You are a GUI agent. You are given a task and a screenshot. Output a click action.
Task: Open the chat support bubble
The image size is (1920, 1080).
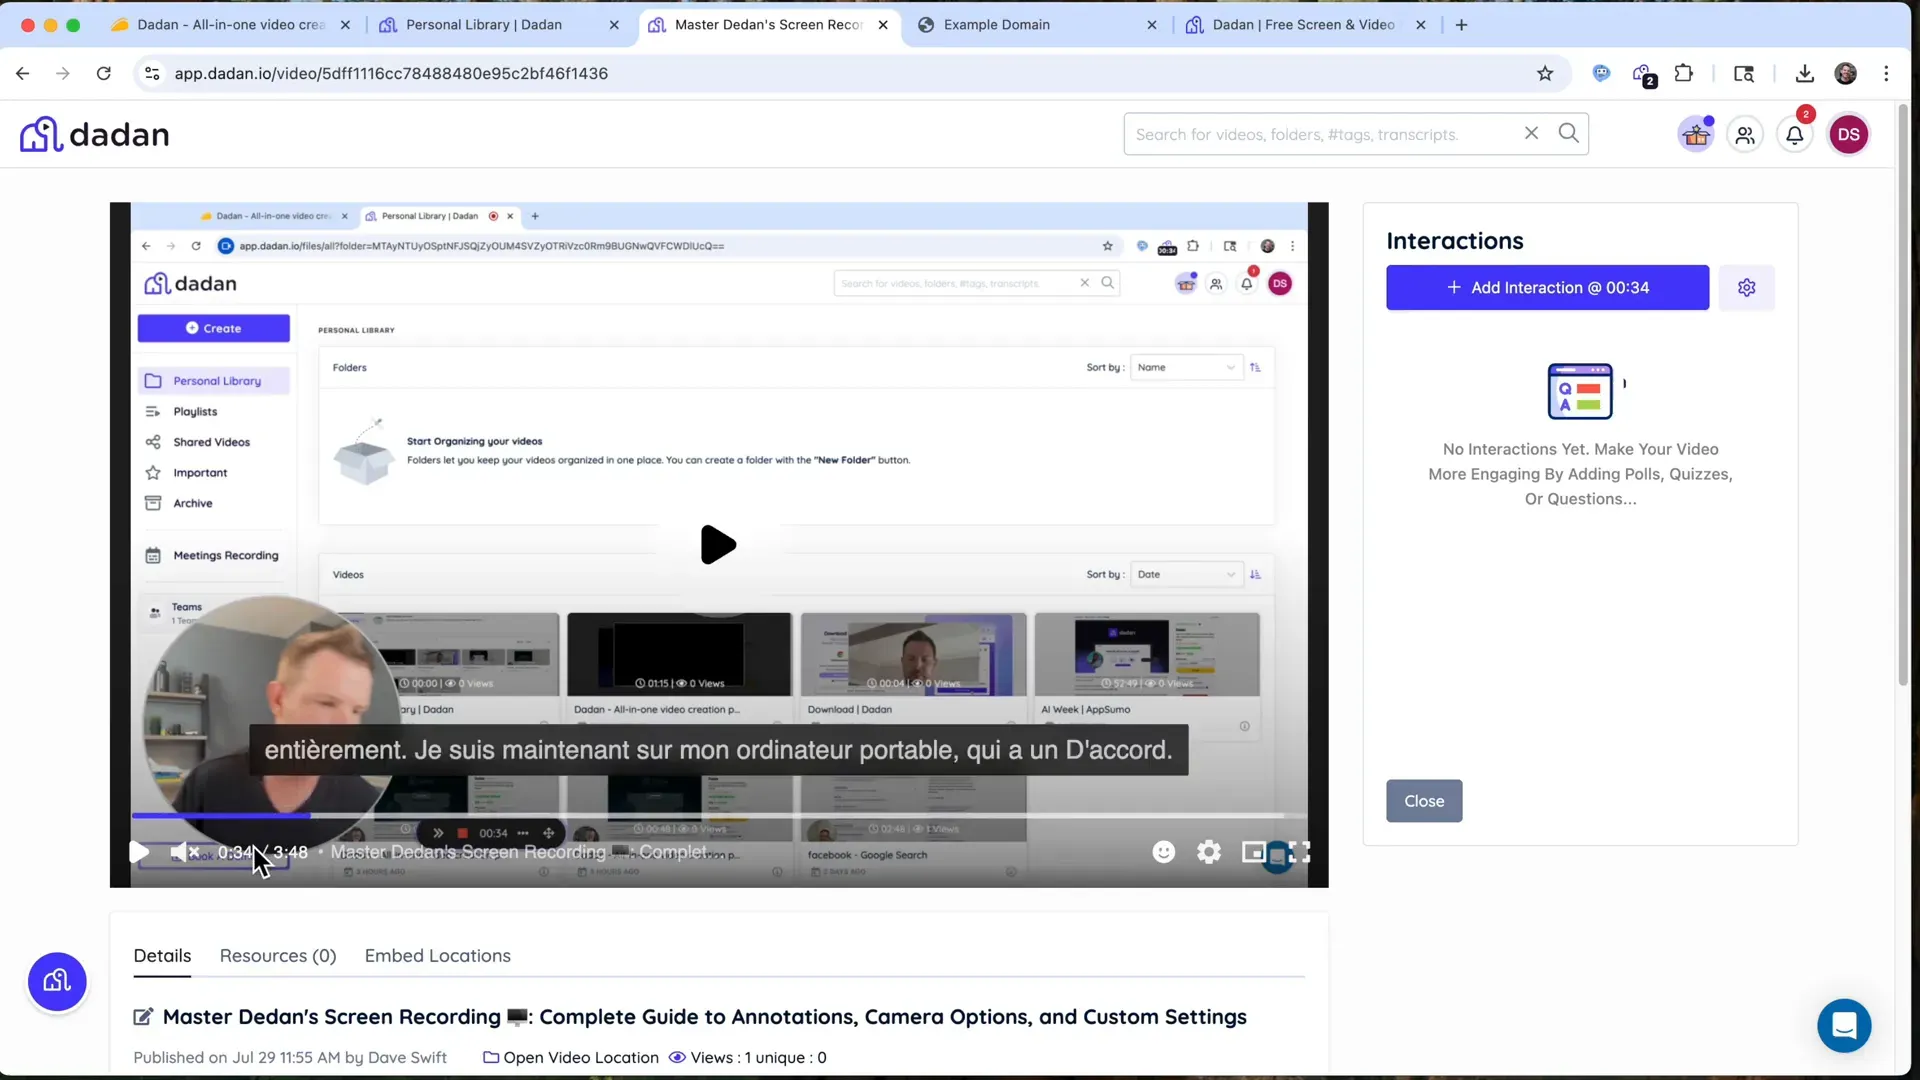click(1844, 1025)
